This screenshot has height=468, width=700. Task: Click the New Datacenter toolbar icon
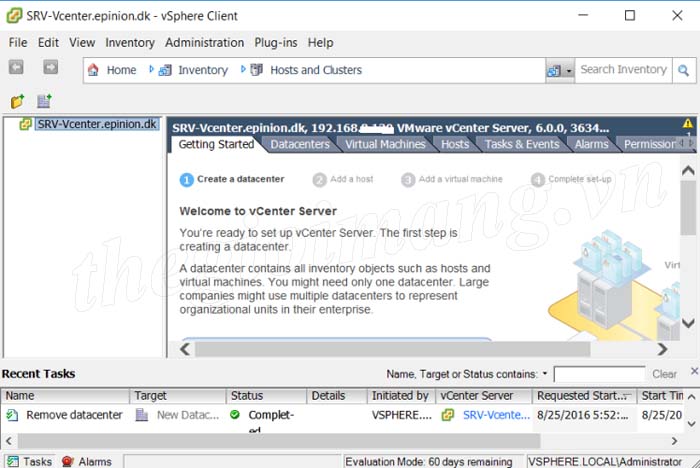(x=44, y=101)
